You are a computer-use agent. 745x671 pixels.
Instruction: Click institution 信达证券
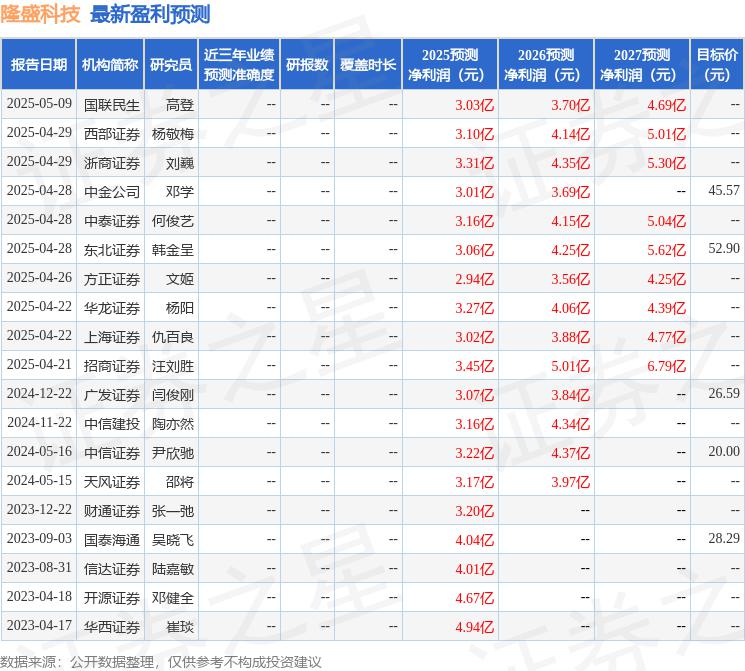[112, 569]
